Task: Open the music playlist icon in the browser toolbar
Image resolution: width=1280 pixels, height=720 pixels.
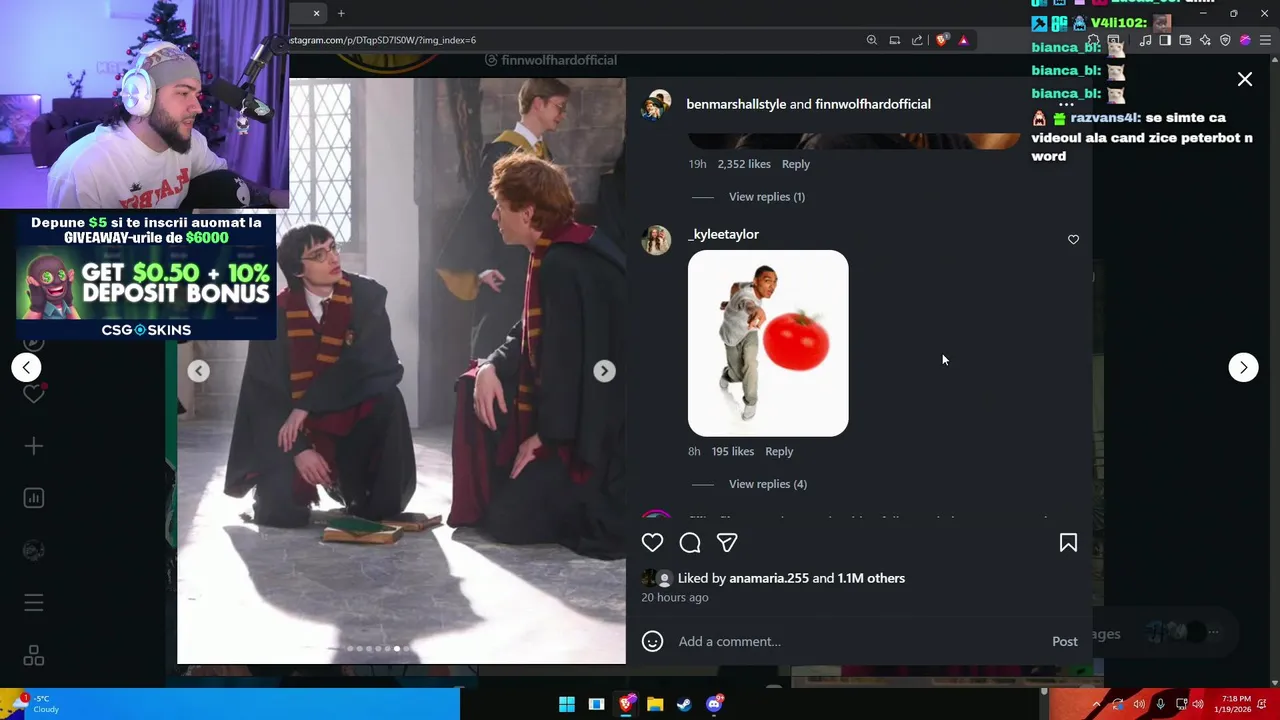Action: click(1145, 40)
